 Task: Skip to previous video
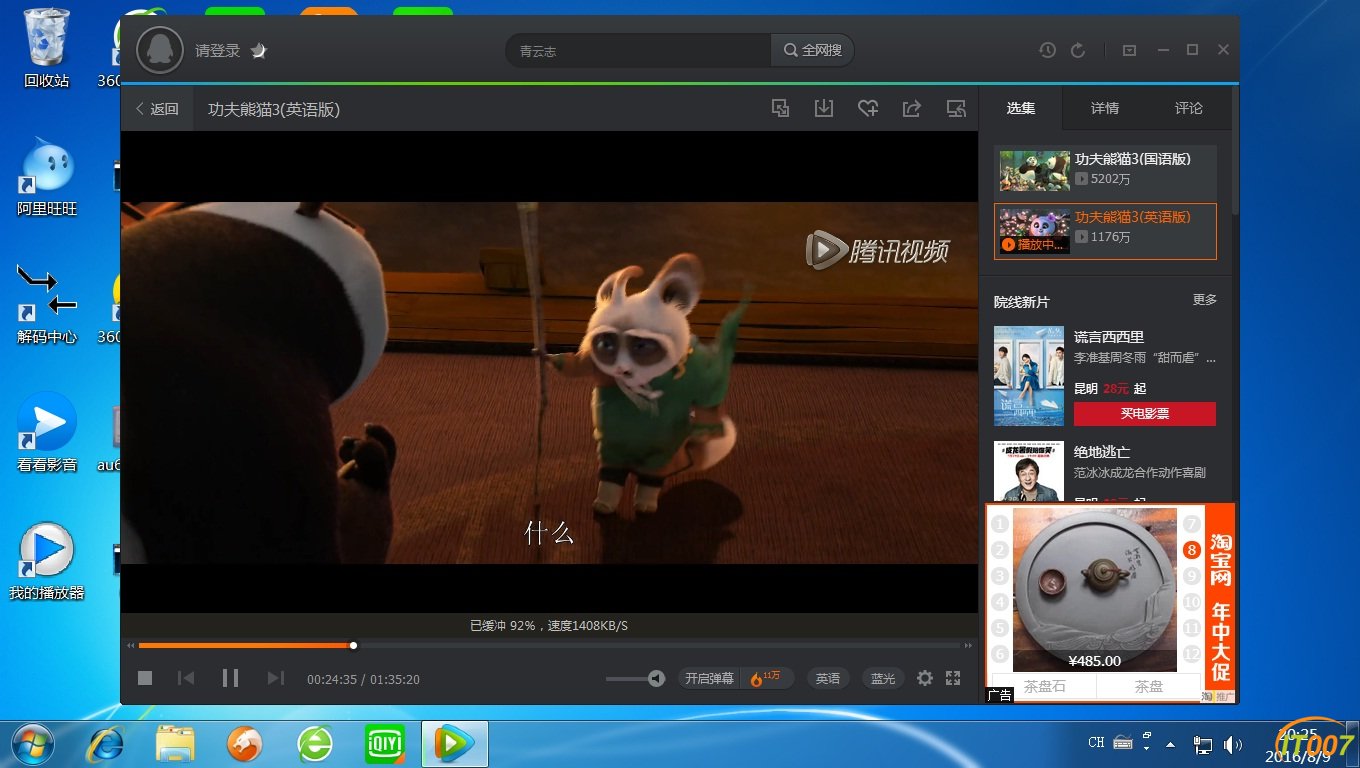point(186,678)
